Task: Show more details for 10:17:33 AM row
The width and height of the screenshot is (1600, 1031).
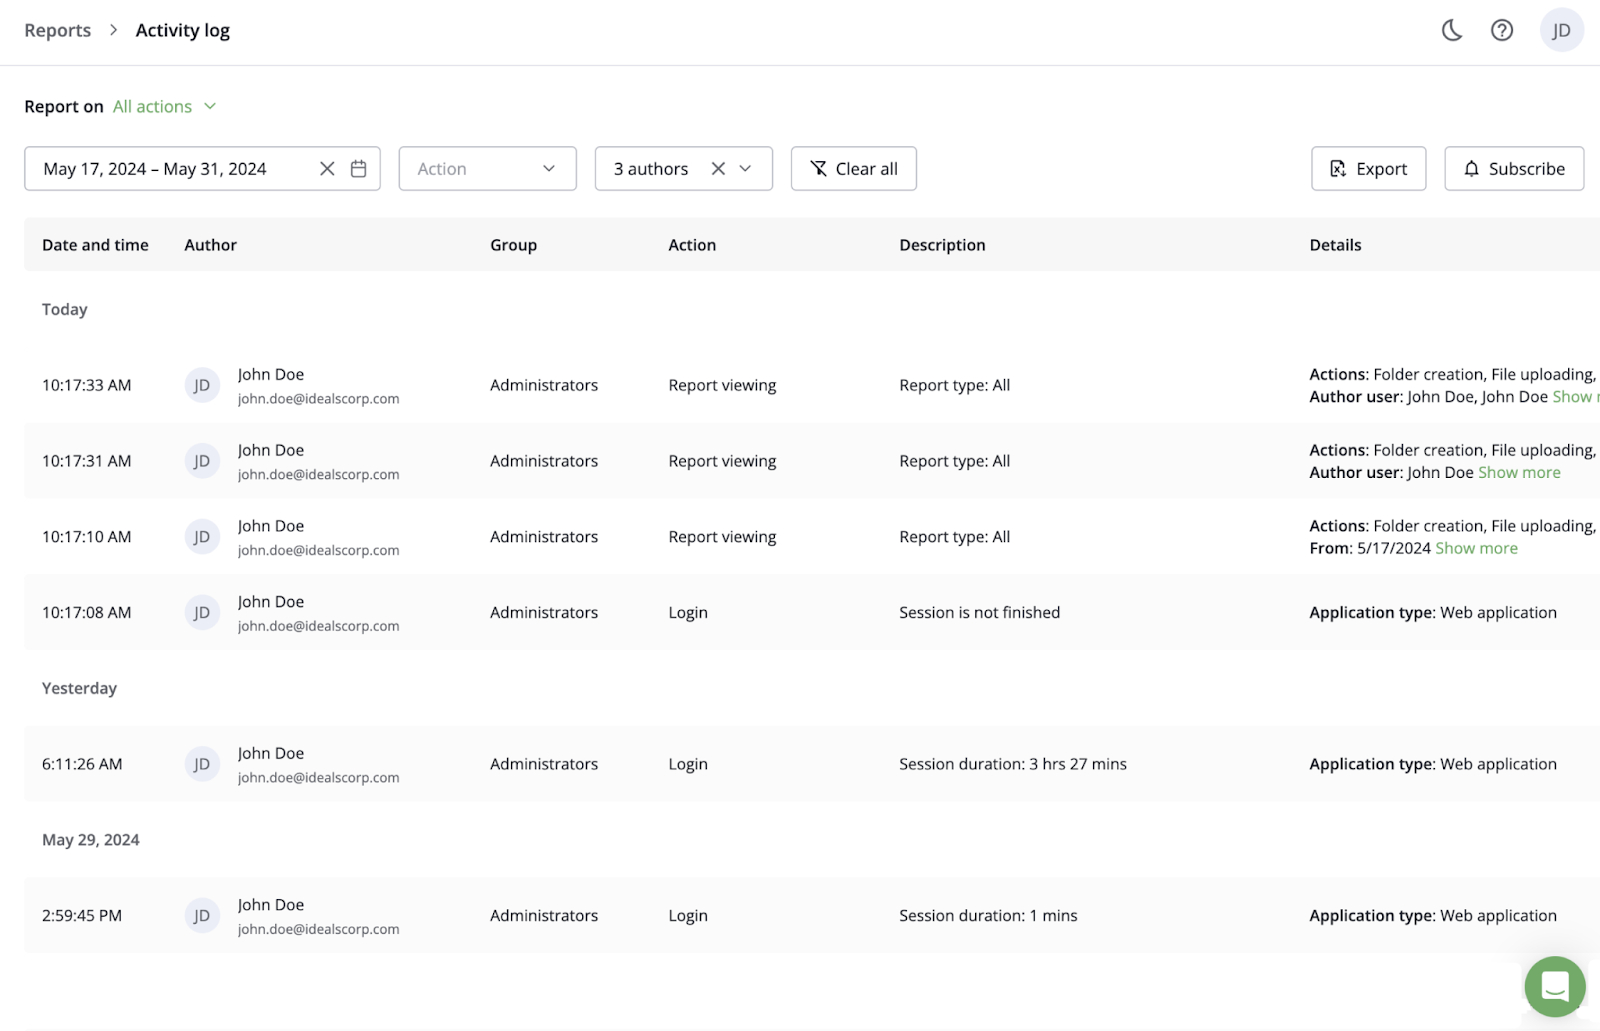Action: 1575,396
